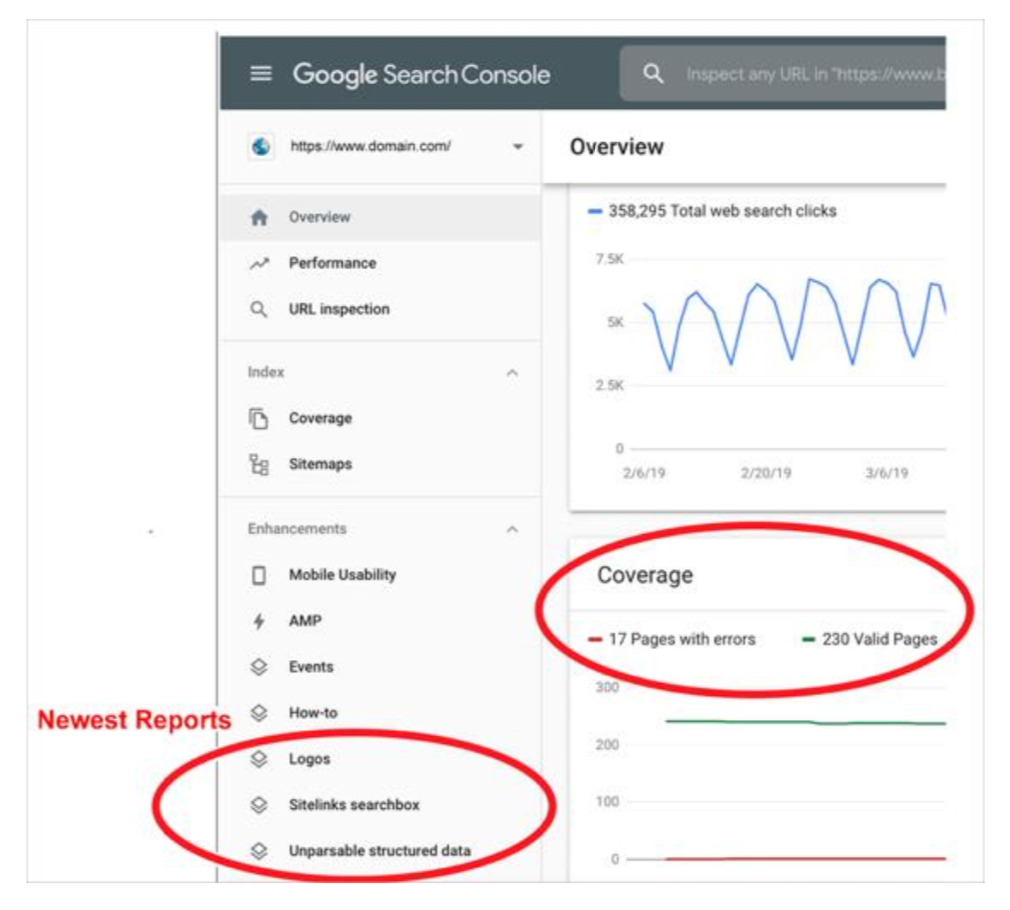This screenshot has height=910, width=1010.
Task: Click the Sitelinks searchbox layers icon
Action: 259,805
